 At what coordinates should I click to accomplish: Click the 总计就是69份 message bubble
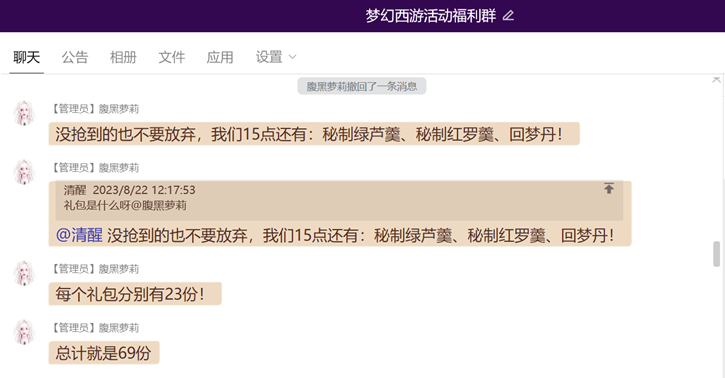click(x=104, y=353)
